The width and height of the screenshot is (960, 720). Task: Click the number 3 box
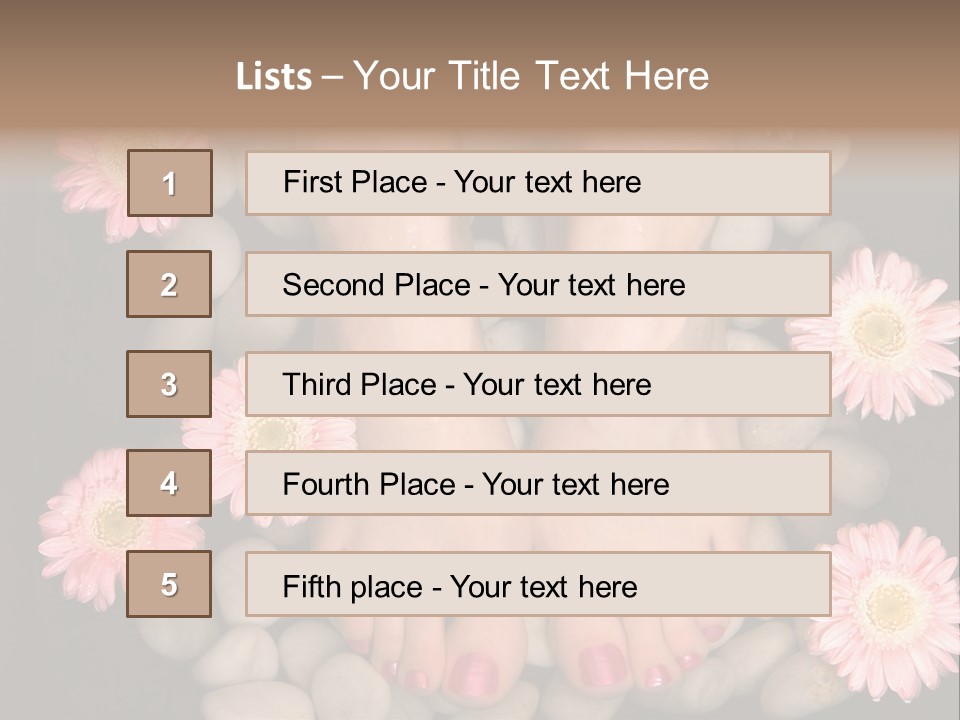pos(169,384)
